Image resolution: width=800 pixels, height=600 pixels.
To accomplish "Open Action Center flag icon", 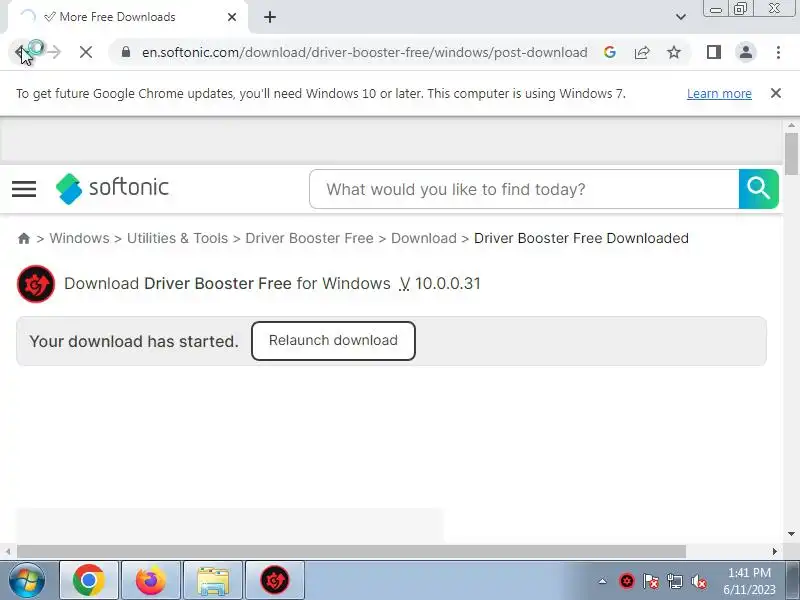I will [x=651, y=581].
